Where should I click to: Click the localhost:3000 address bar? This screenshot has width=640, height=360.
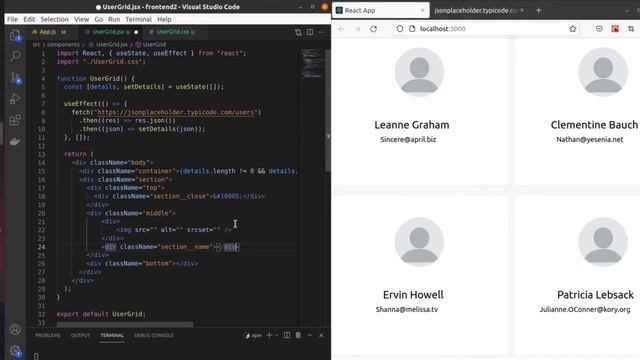[x=486, y=29]
